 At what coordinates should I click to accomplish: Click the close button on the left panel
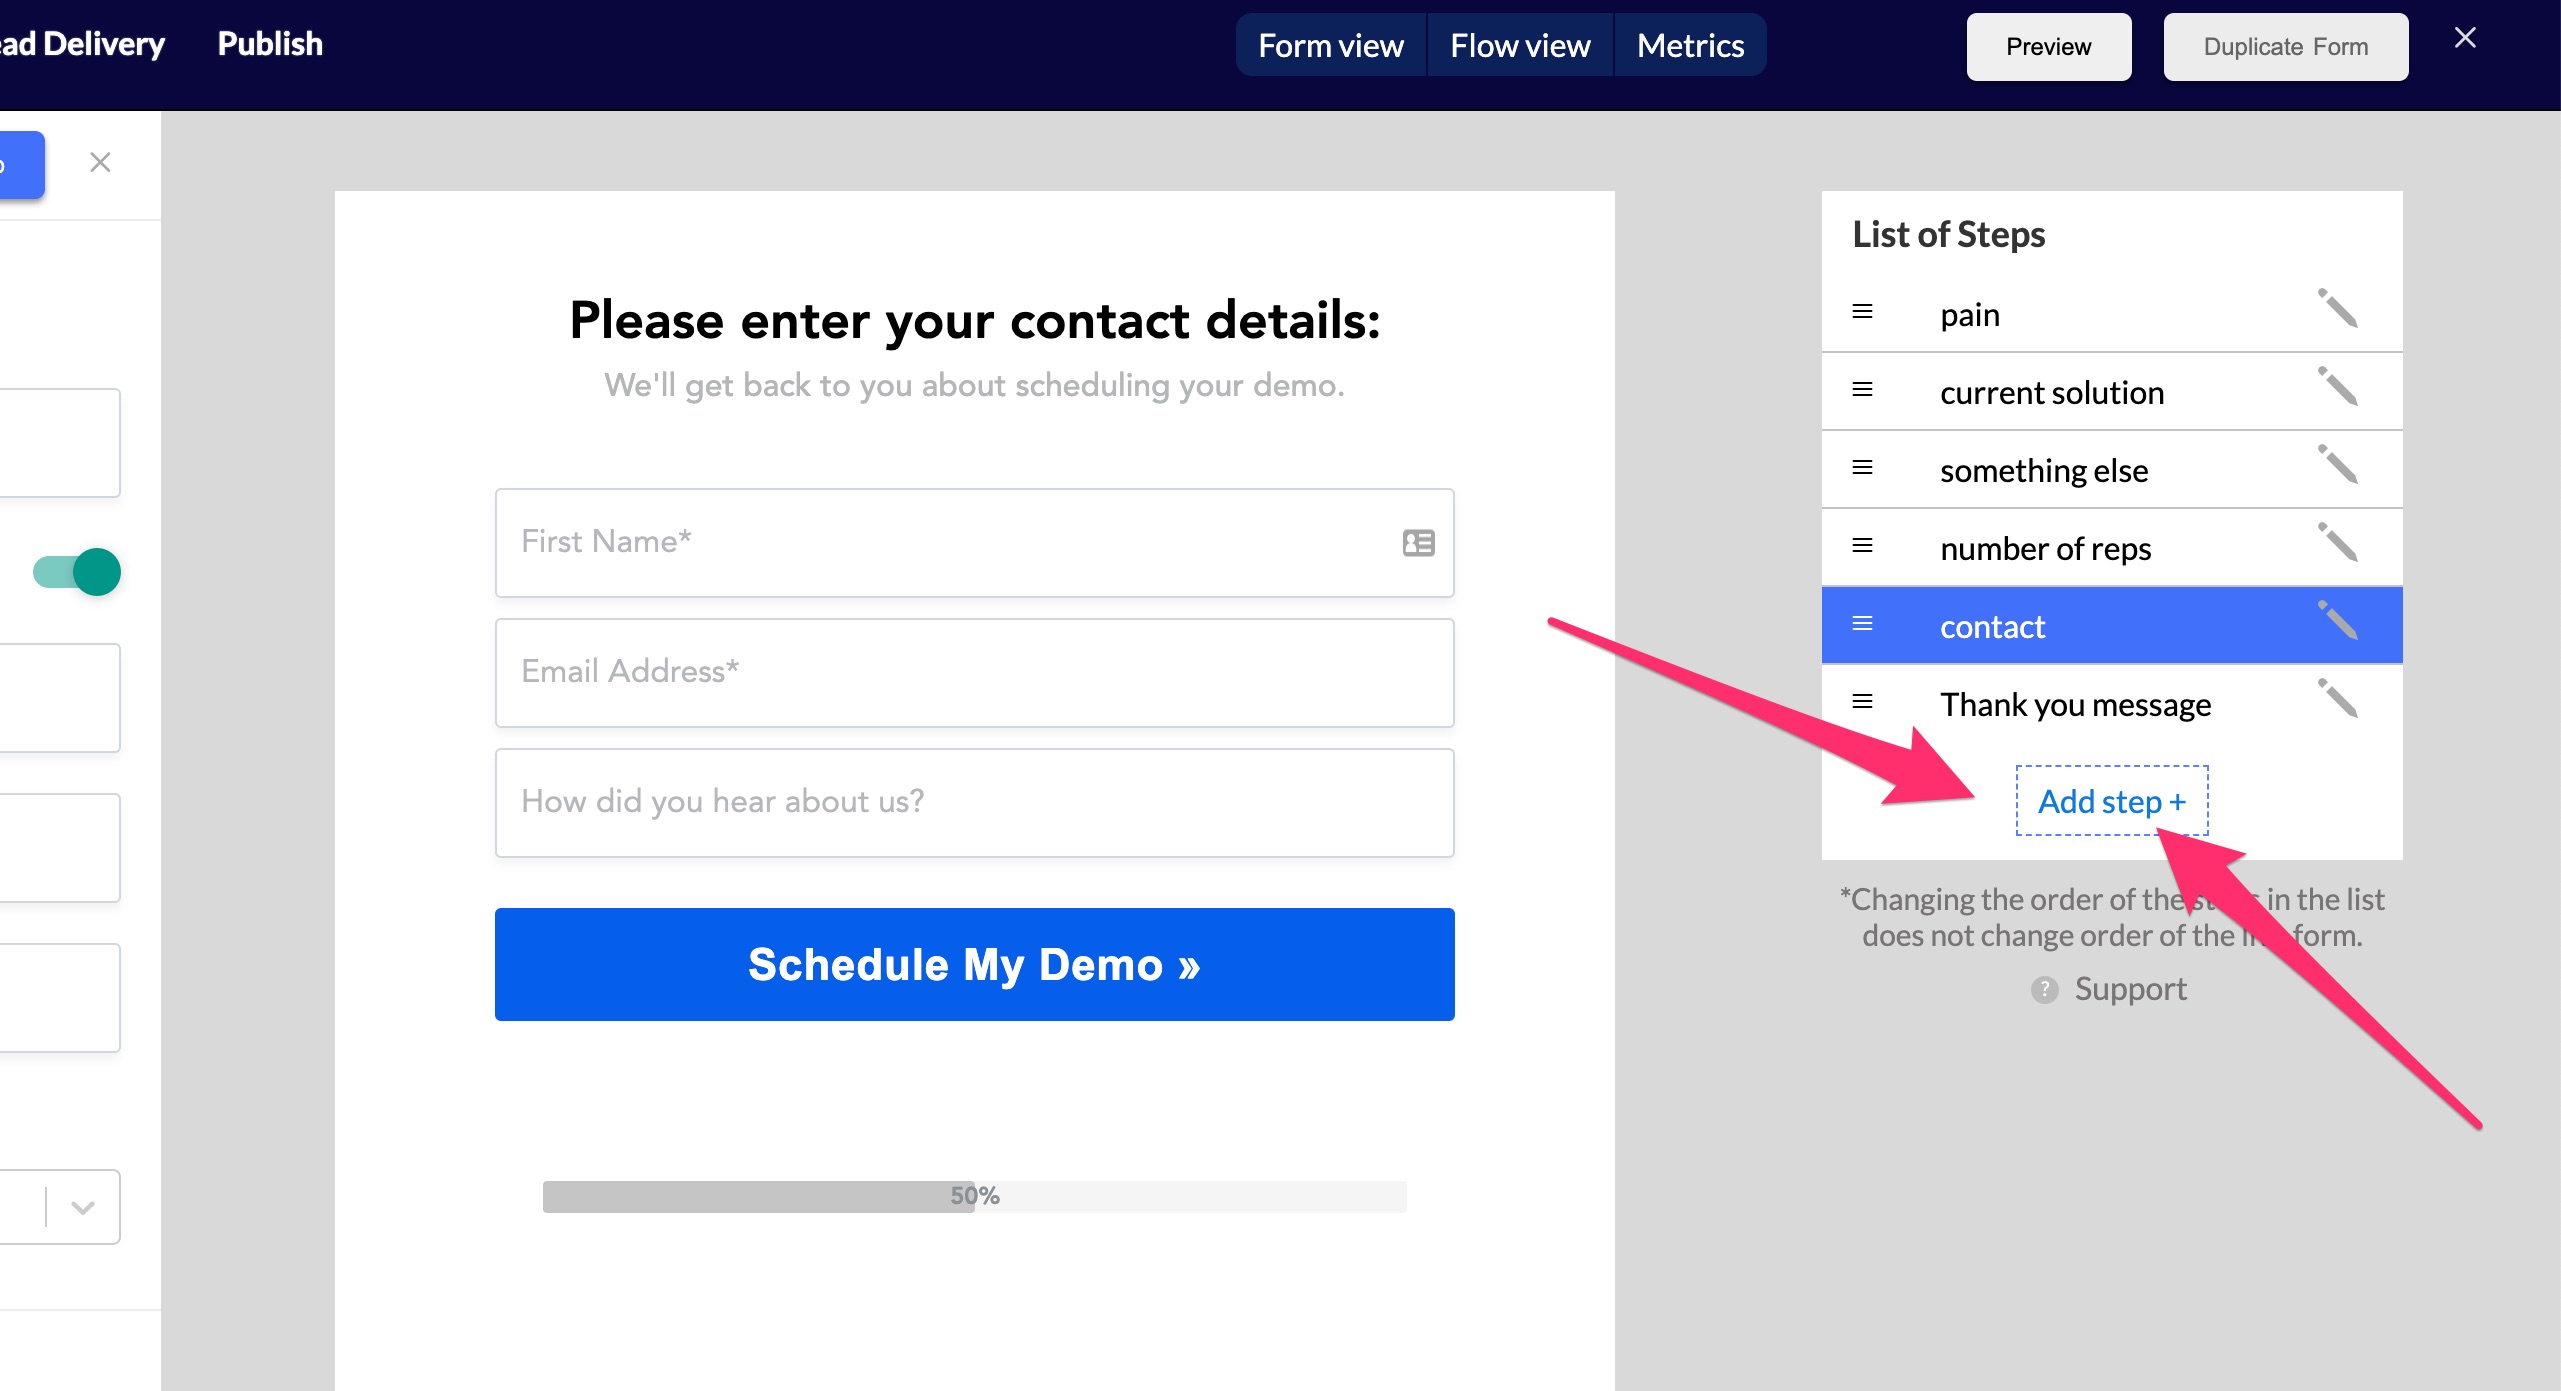pyautogui.click(x=99, y=163)
